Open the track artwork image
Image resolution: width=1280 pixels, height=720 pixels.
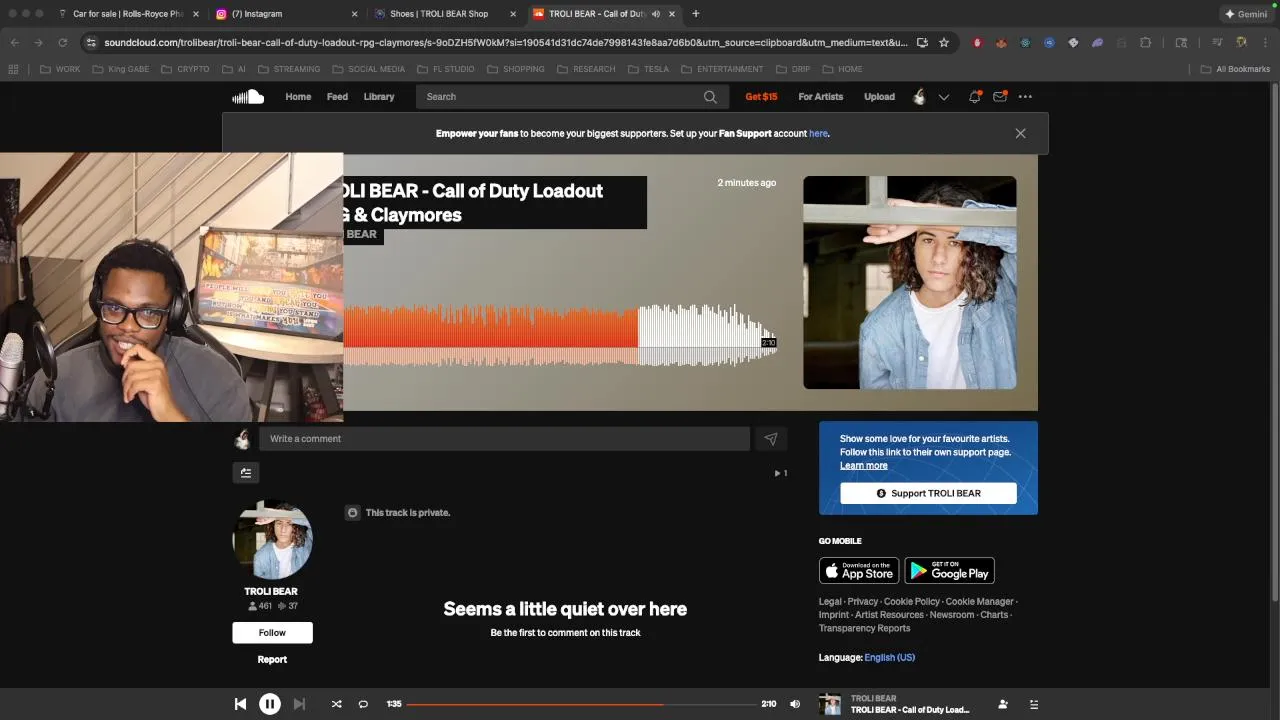(x=910, y=283)
